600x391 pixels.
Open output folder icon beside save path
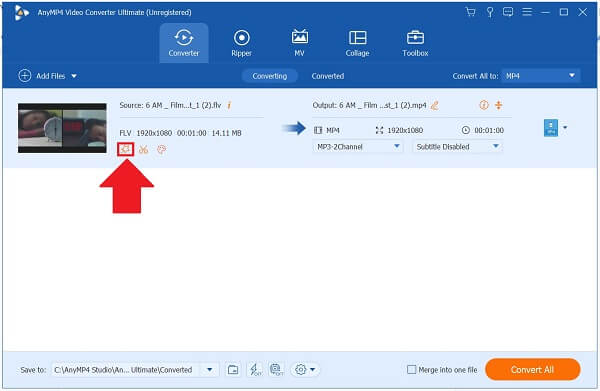point(233,370)
